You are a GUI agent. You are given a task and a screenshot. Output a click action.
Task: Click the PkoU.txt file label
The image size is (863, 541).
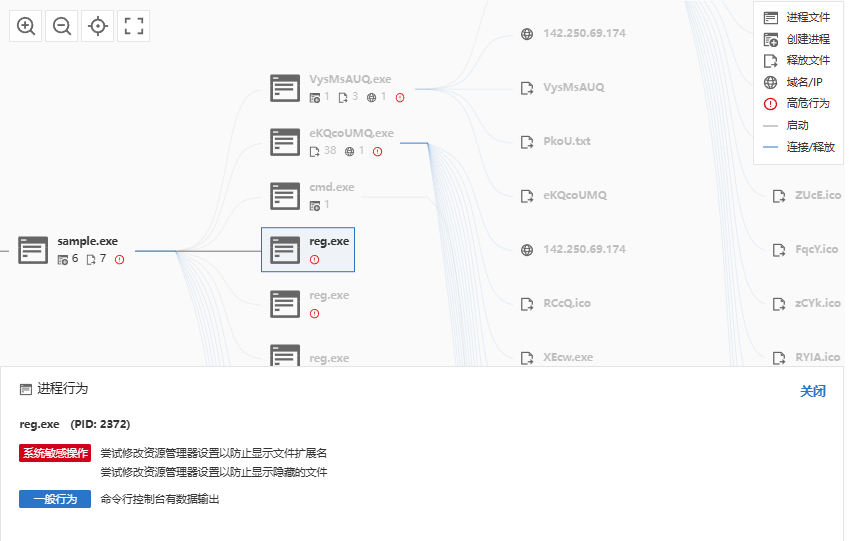[x=566, y=141]
